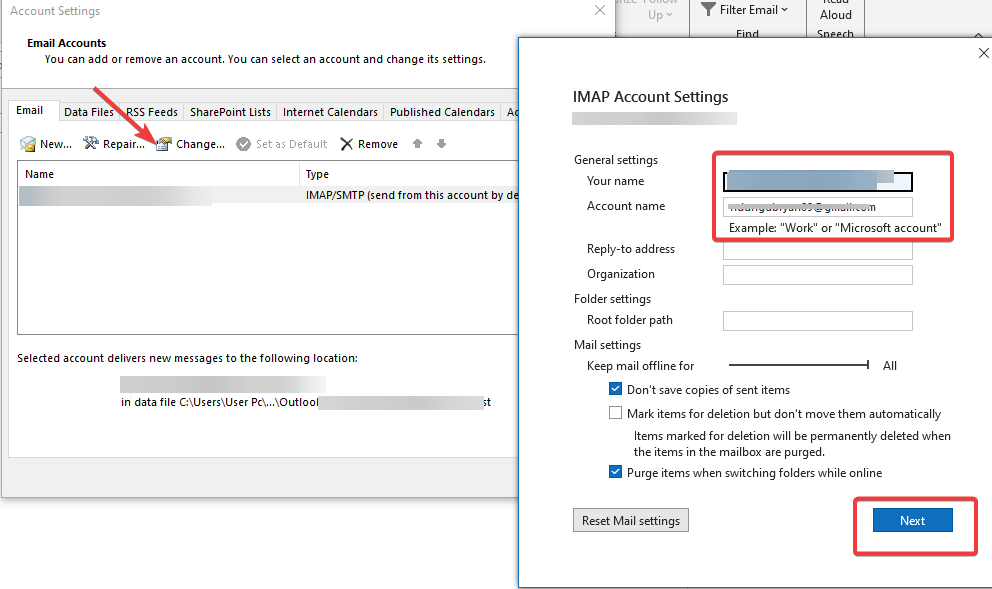
Task: Enable Mark items for deletion option
Action: (x=615, y=412)
